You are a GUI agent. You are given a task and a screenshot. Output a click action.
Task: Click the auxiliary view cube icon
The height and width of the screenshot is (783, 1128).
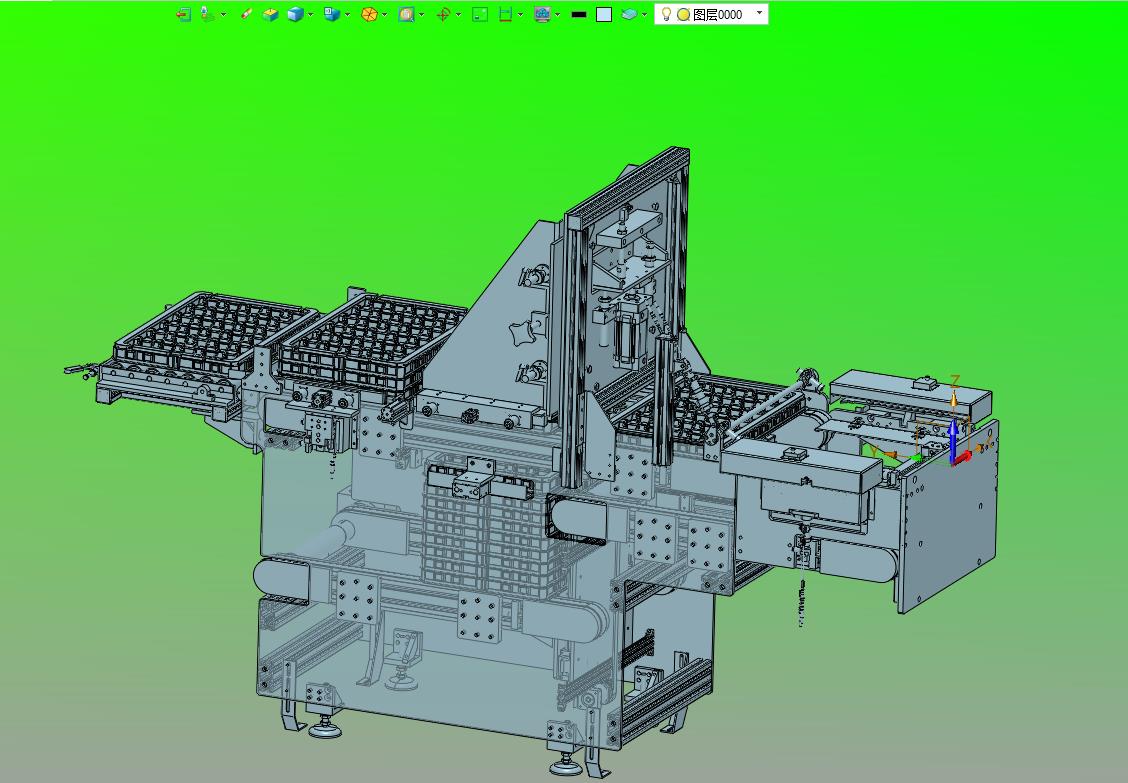click(x=332, y=14)
